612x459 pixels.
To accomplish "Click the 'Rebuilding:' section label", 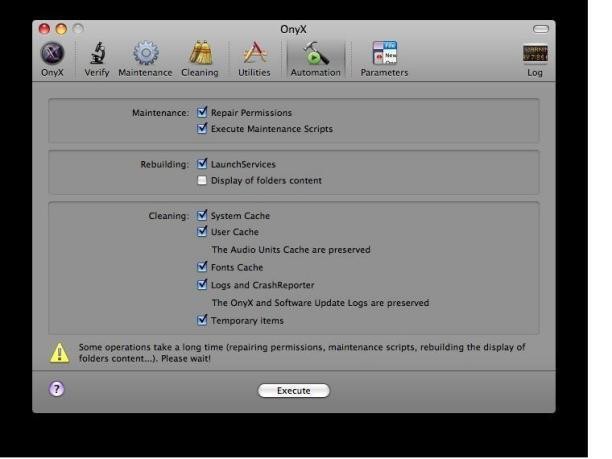I will [165, 164].
